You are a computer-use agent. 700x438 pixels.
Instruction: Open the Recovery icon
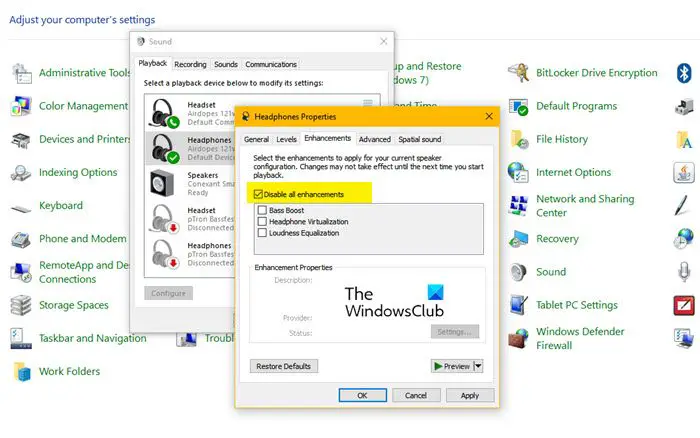pos(518,239)
